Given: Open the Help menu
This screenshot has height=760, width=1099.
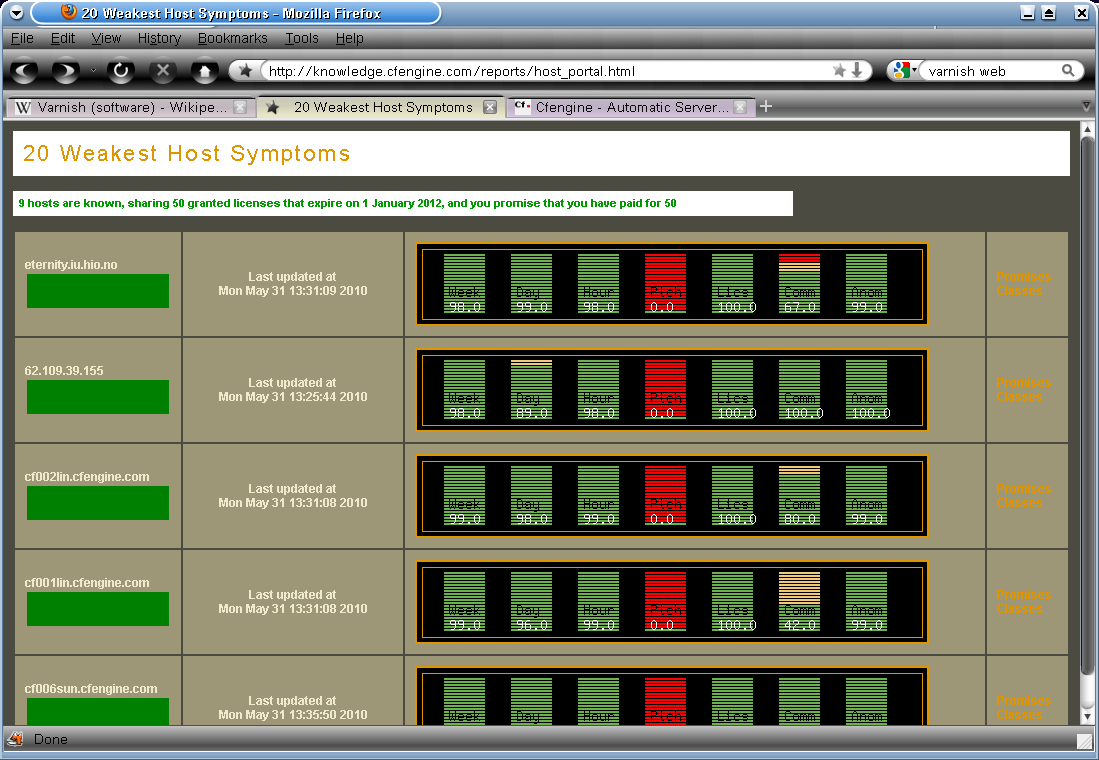Looking at the screenshot, I should tap(349, 38).
